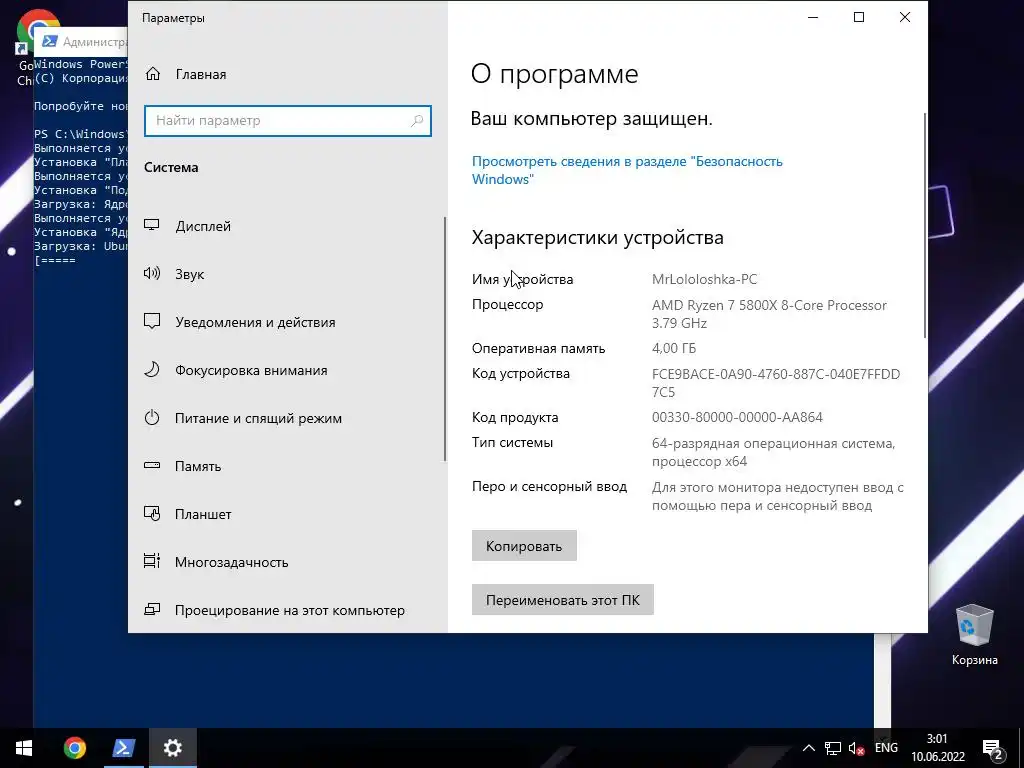Select the 64-разрядная system type text

pyautogui.click(x=773, y=452)
